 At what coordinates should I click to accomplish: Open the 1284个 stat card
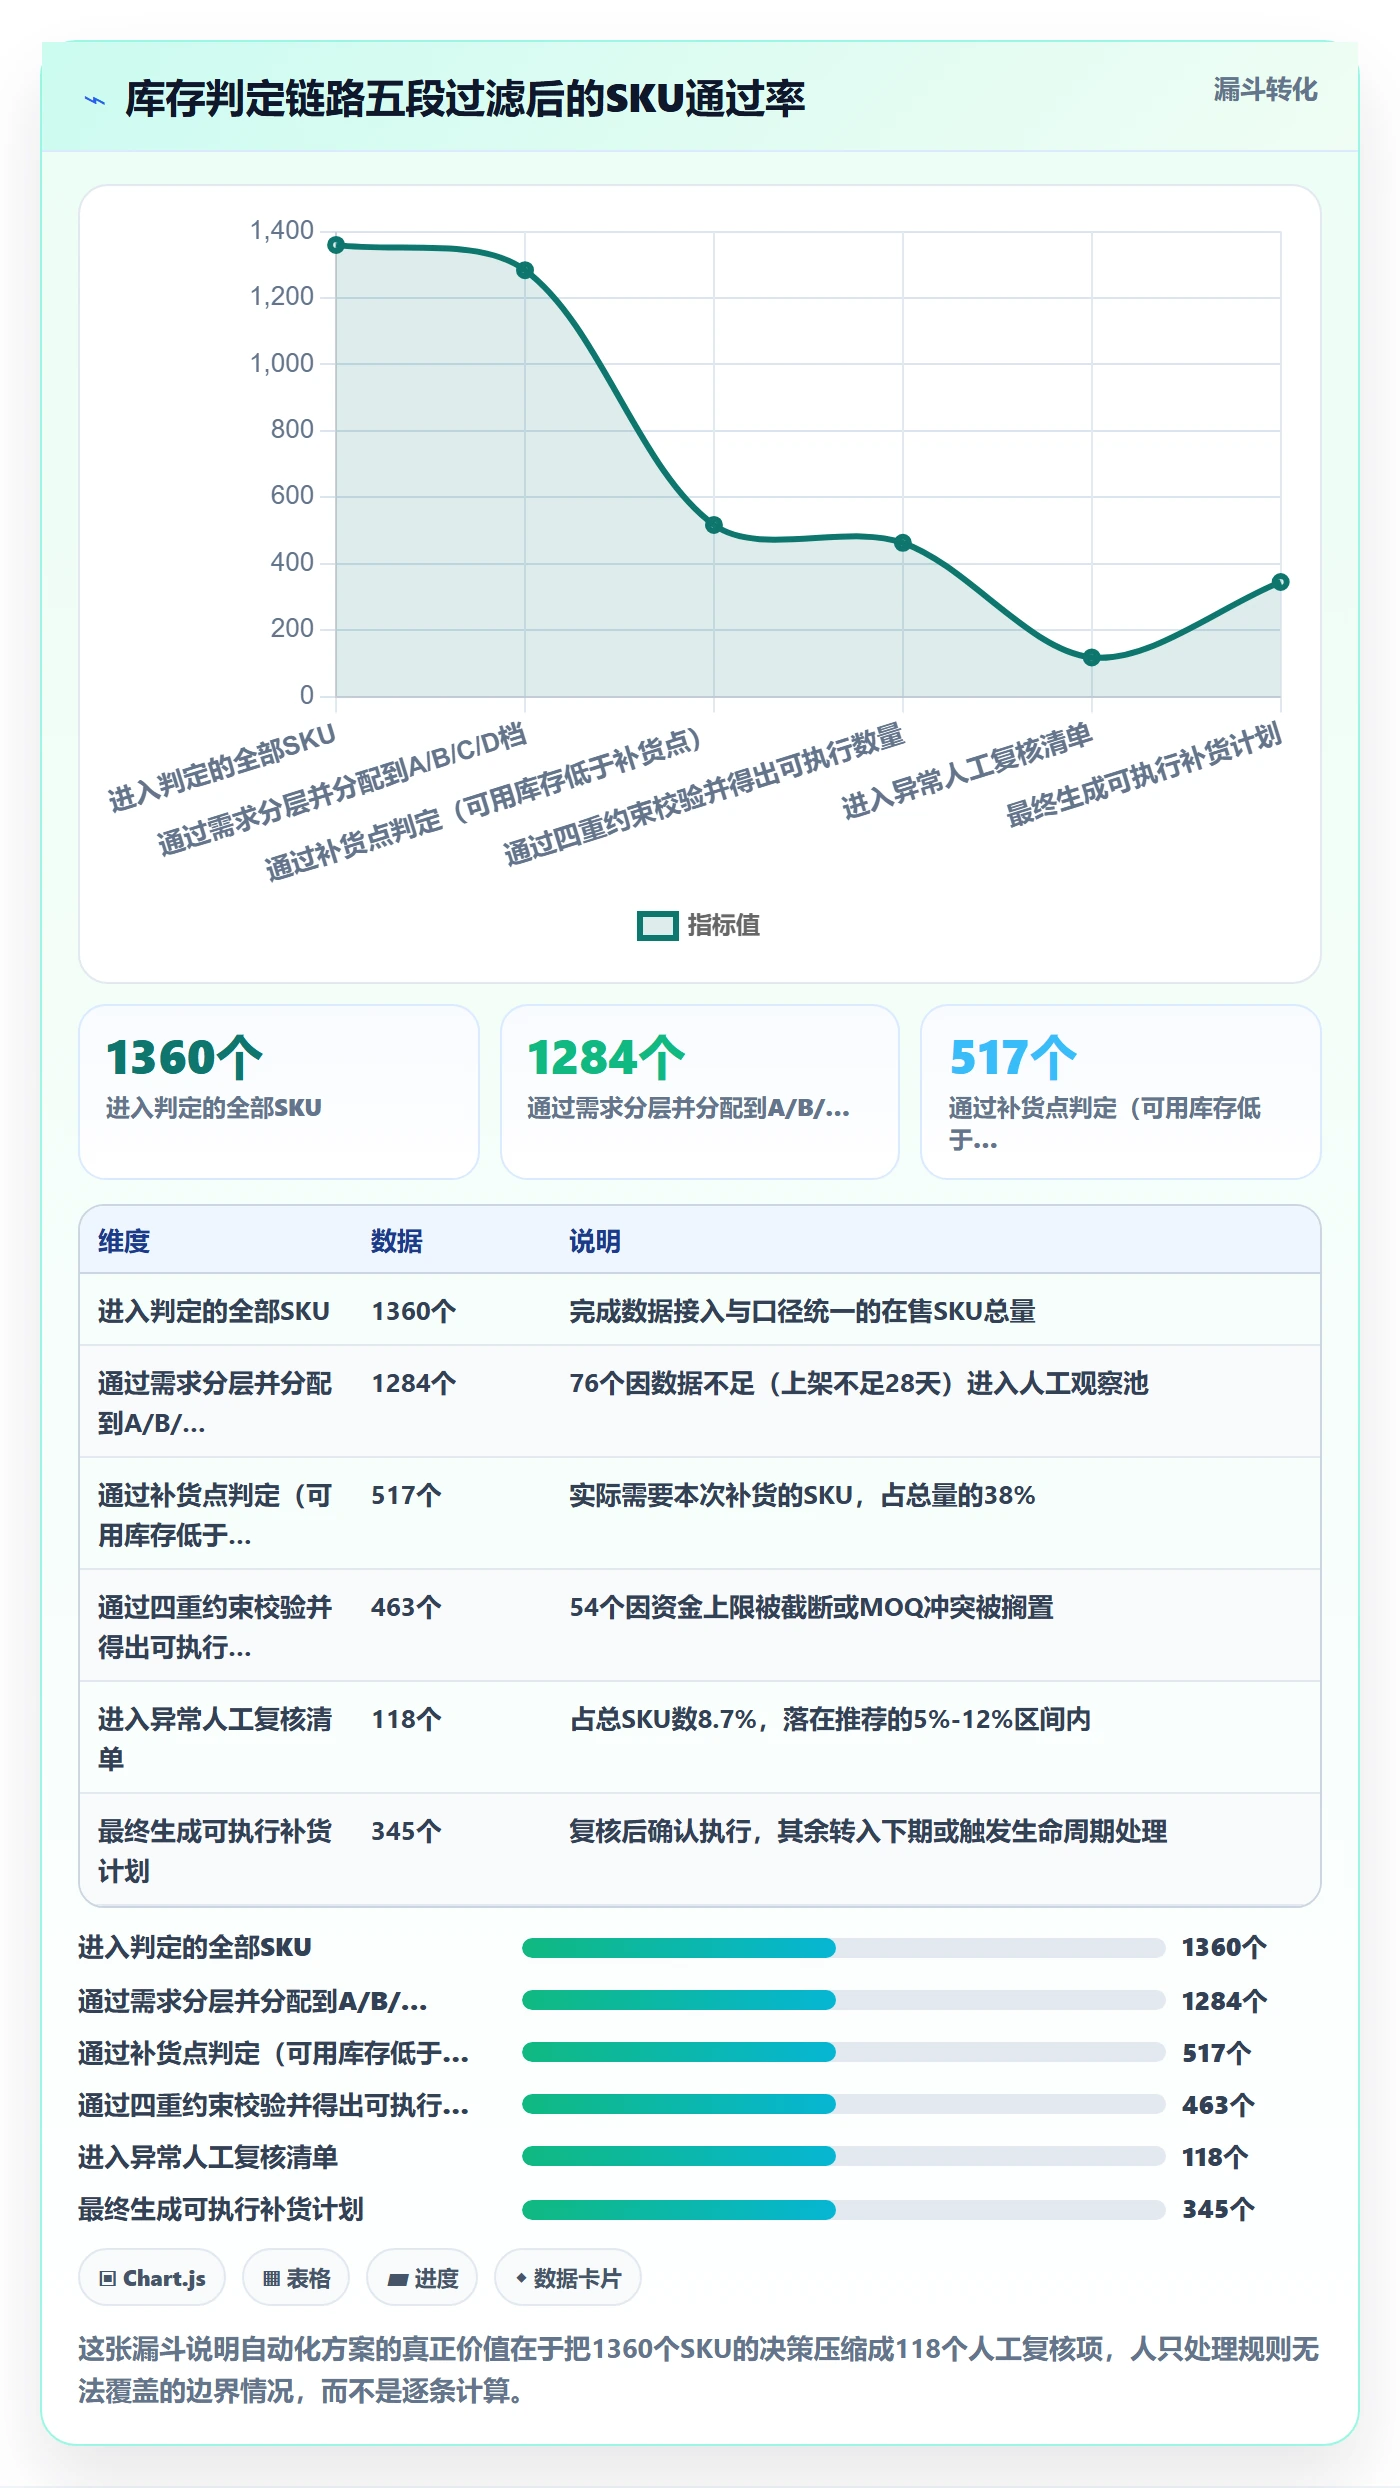(x=700, y=1092)
